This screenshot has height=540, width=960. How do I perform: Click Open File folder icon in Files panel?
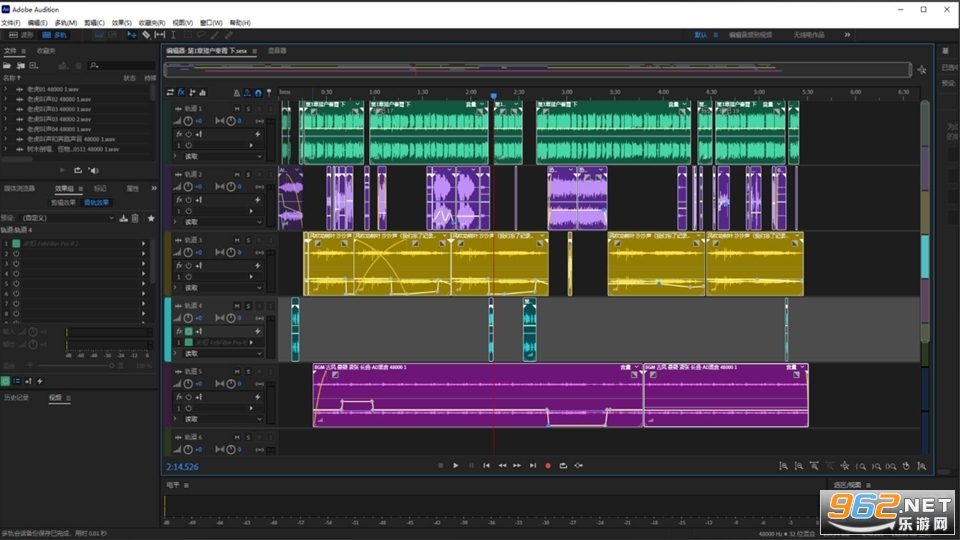[7, 65]
